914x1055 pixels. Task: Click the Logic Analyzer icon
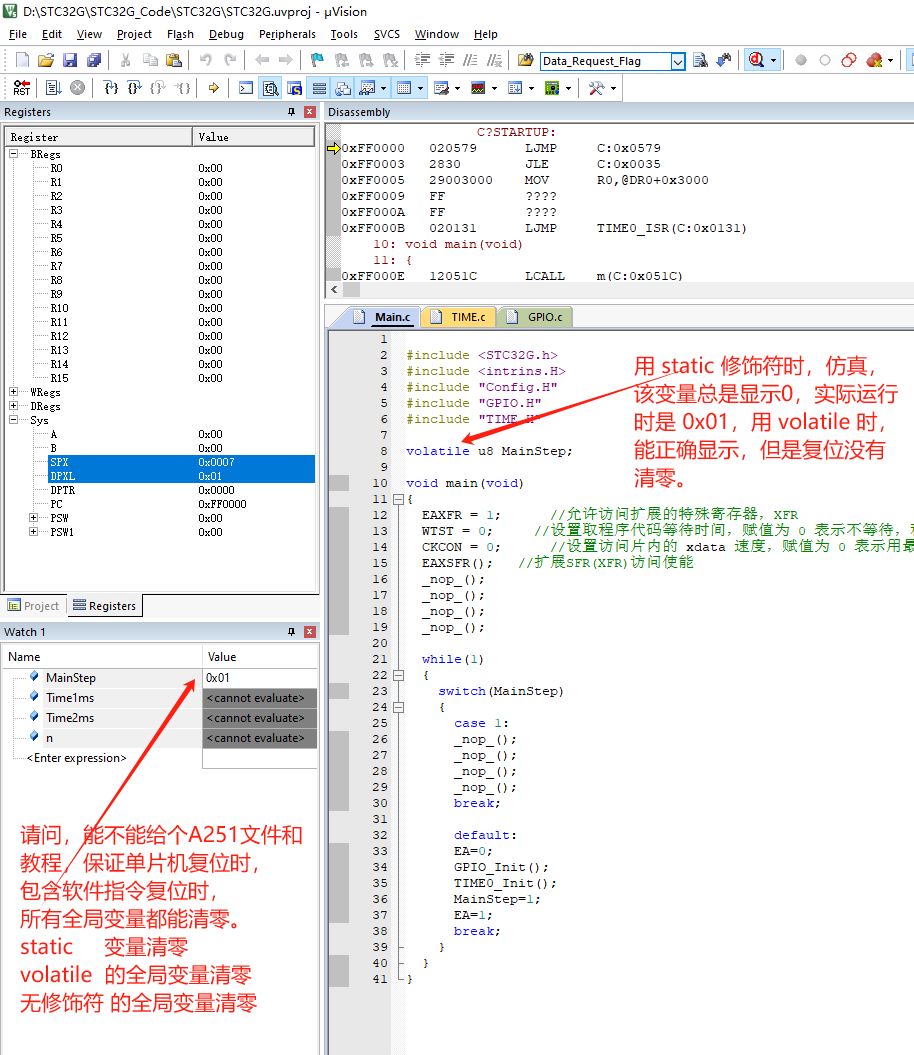pyautogui.click(x=479, y=88)
